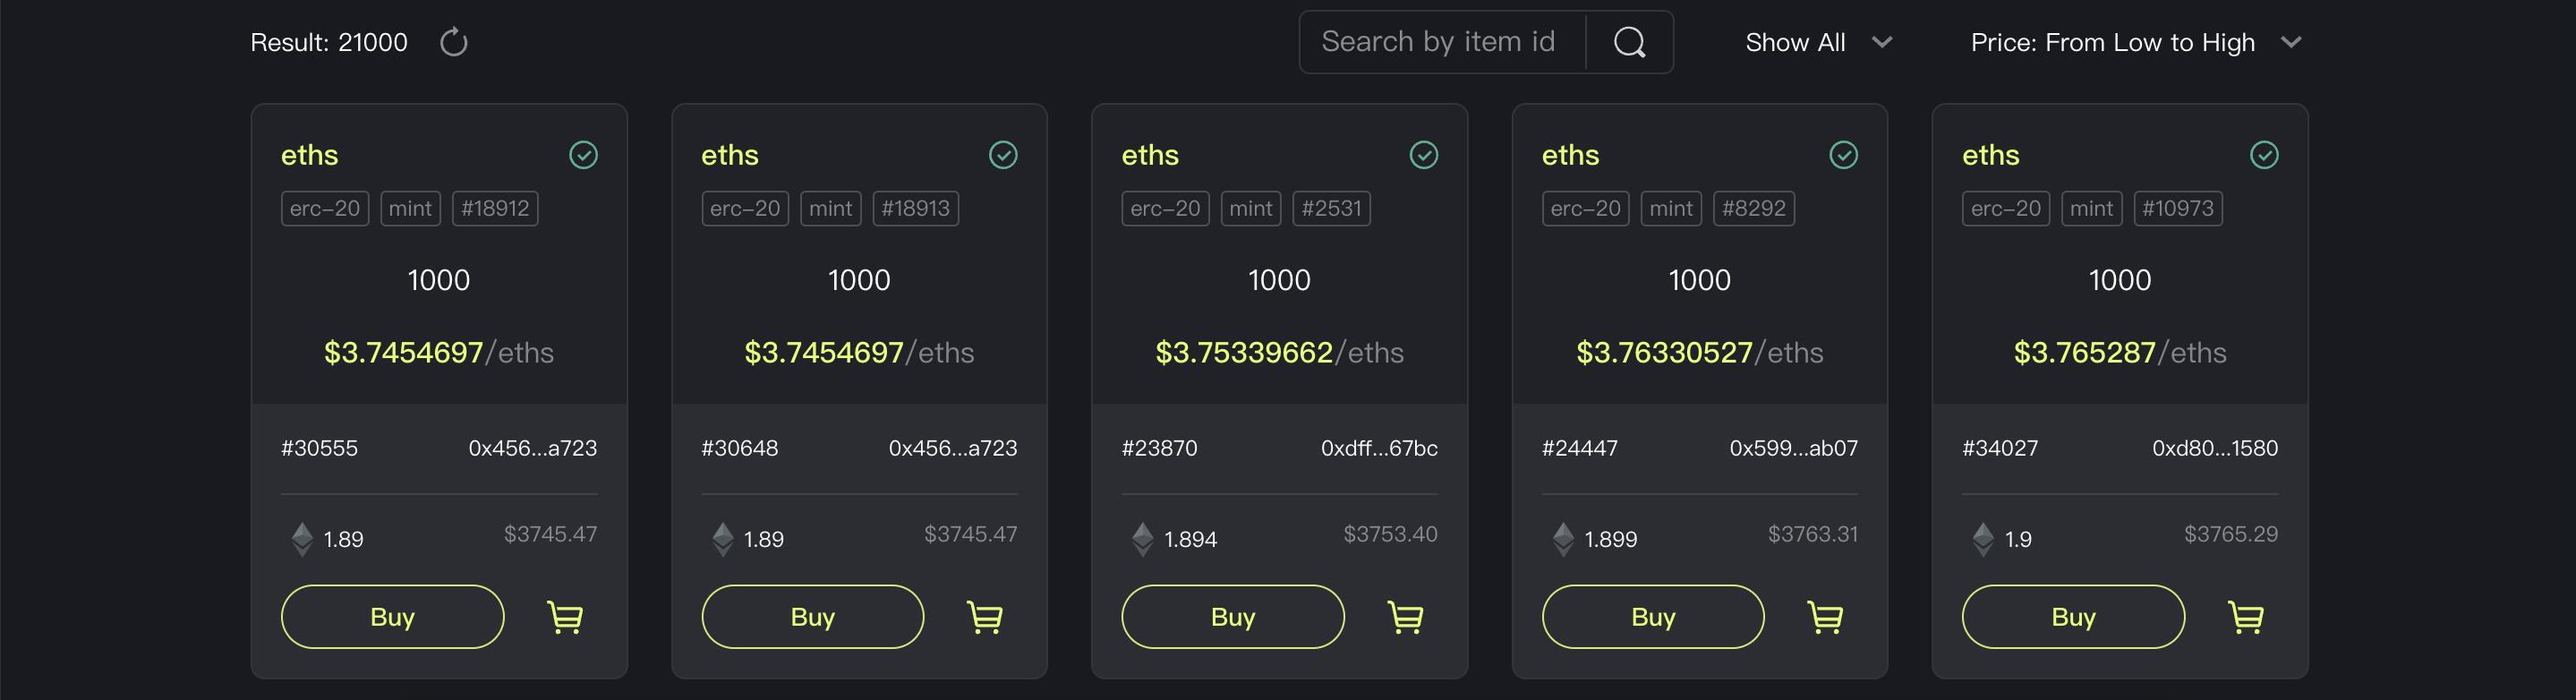Image resolution: width=2576 pixels, height=700 pixels.
Task: Click verified checkmark on #18912 card
Action: coord(583,155)
